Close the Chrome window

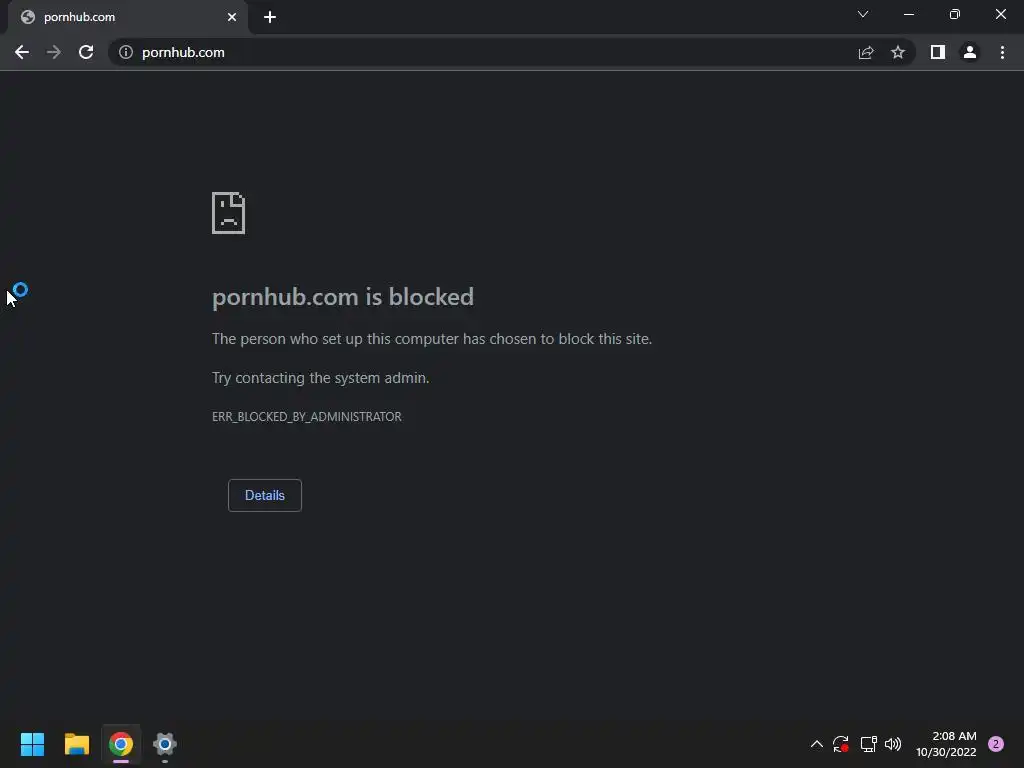1000,14
